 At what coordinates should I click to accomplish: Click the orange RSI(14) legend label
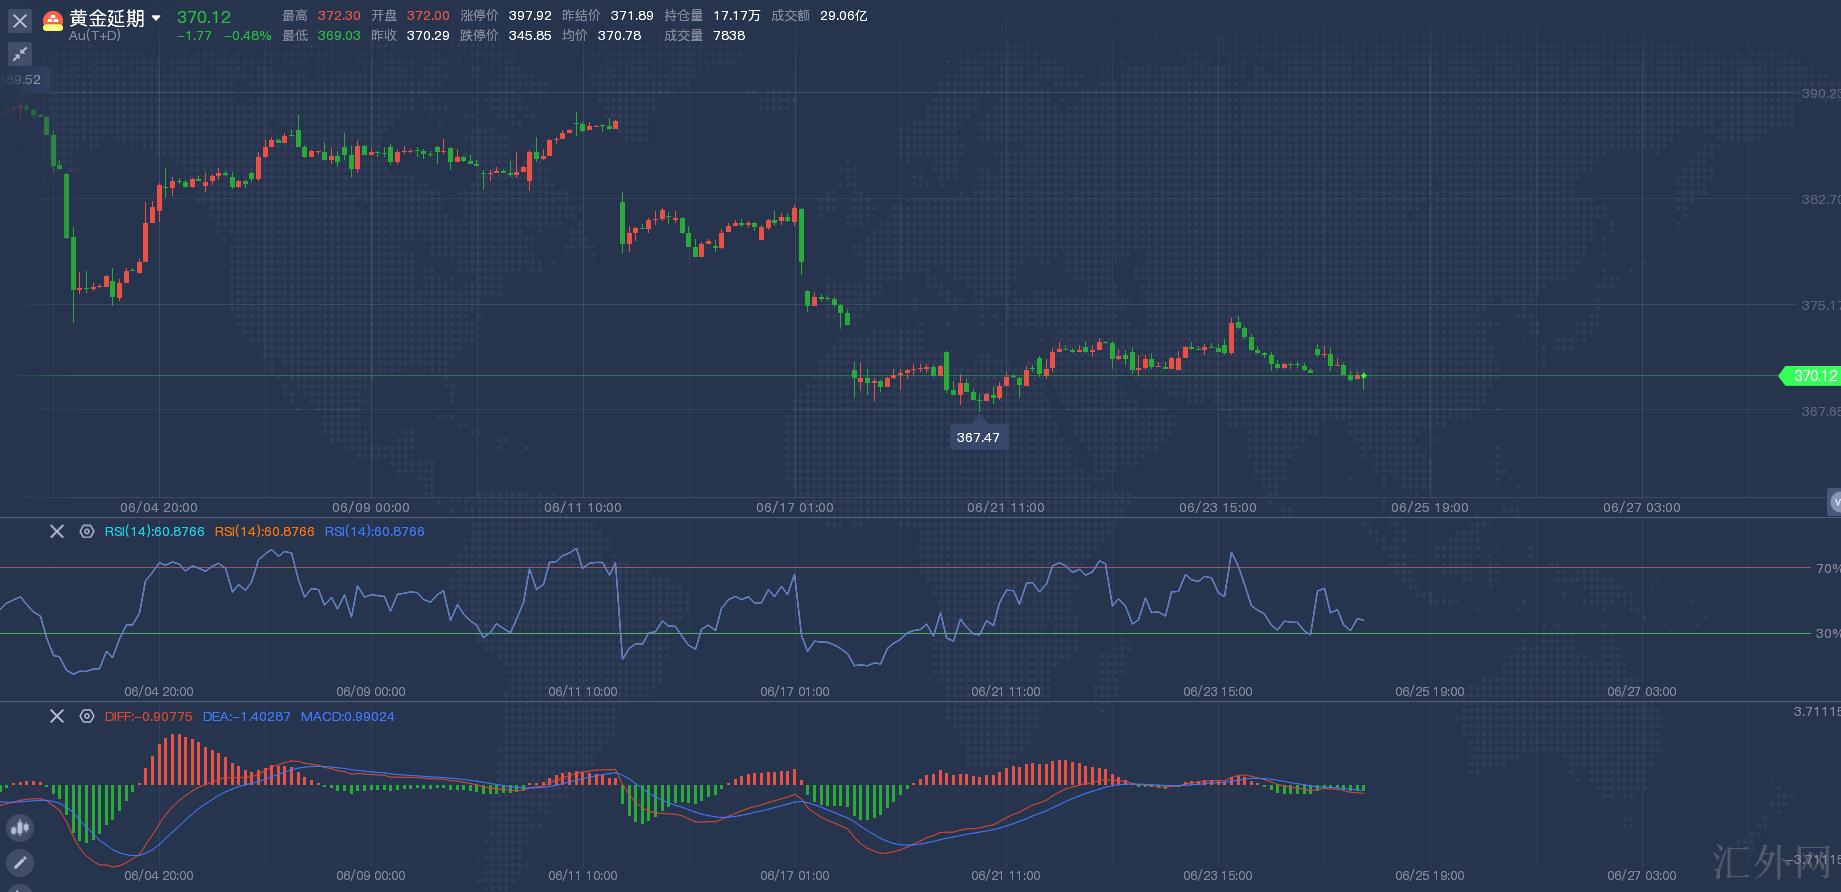[264, 532]
